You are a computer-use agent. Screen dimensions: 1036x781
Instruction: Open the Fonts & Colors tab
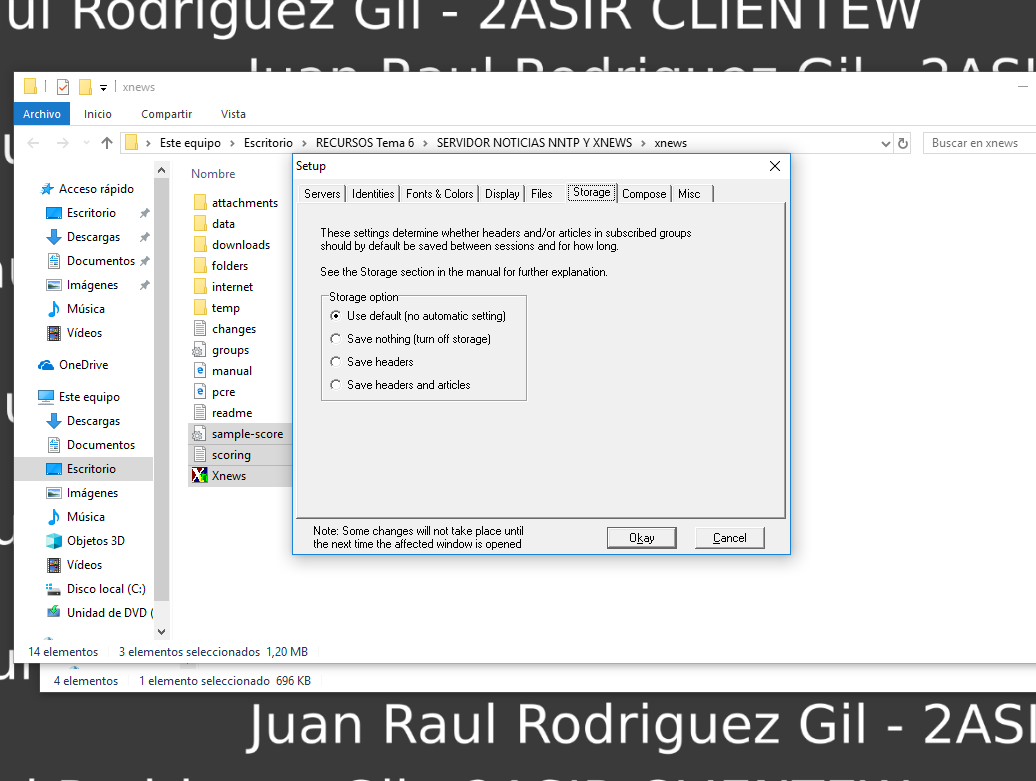coord(439,194)
